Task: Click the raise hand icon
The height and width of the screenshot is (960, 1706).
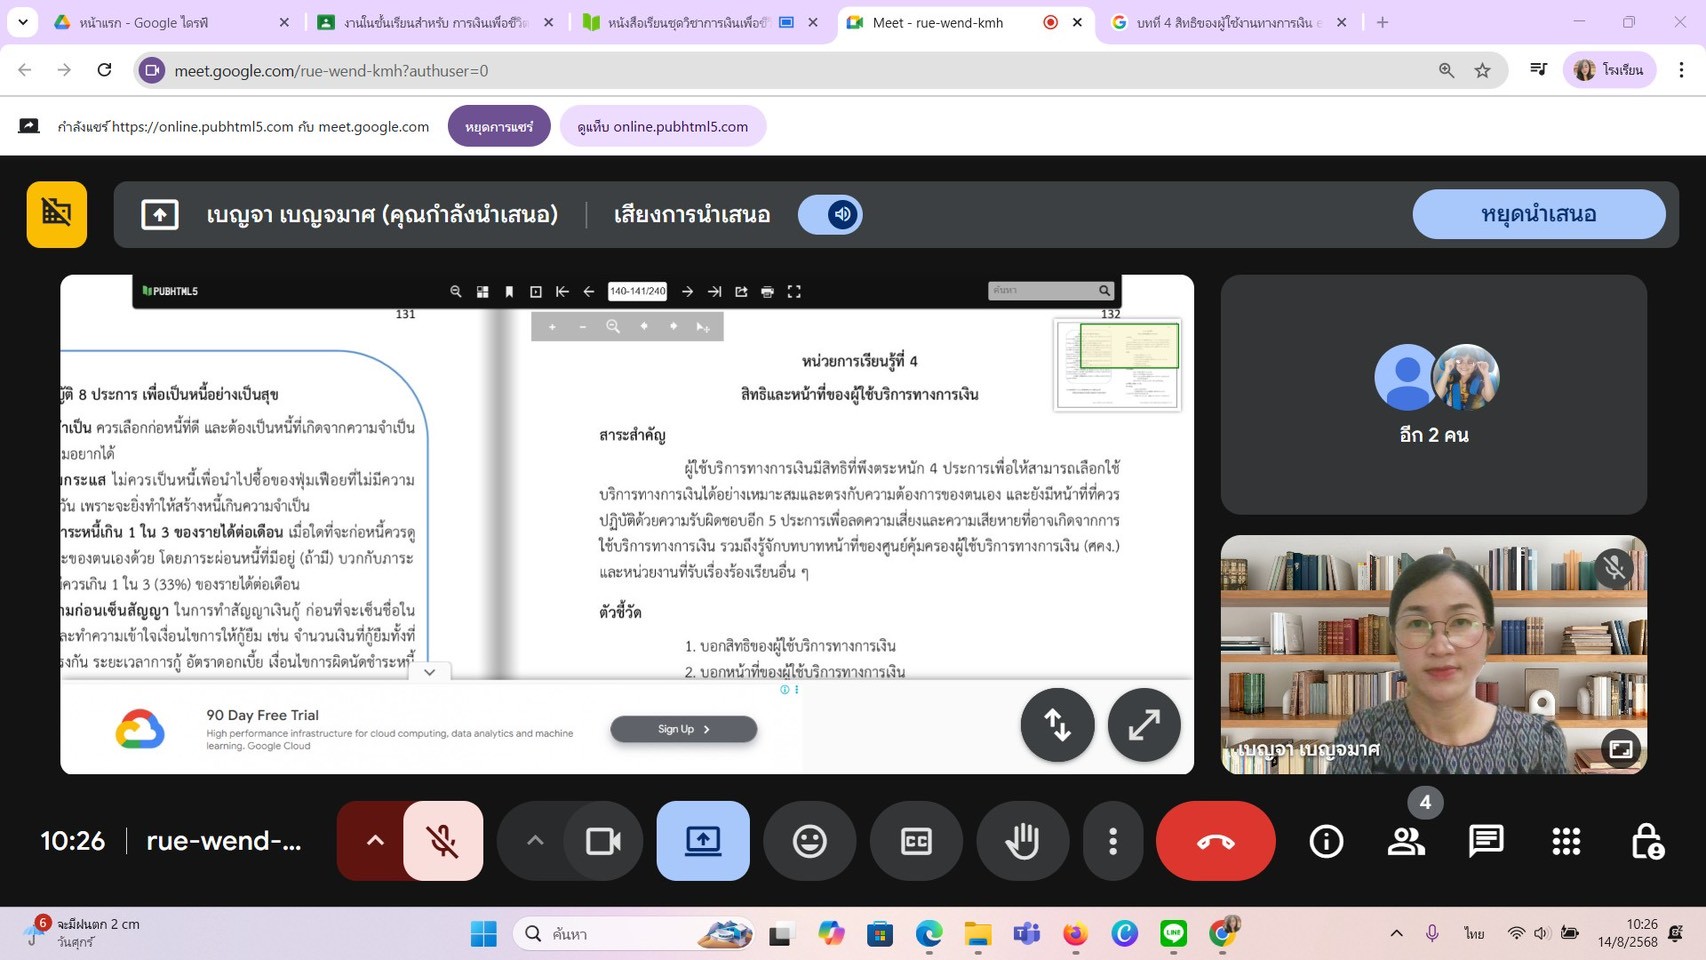Action: pos(1022,841)
